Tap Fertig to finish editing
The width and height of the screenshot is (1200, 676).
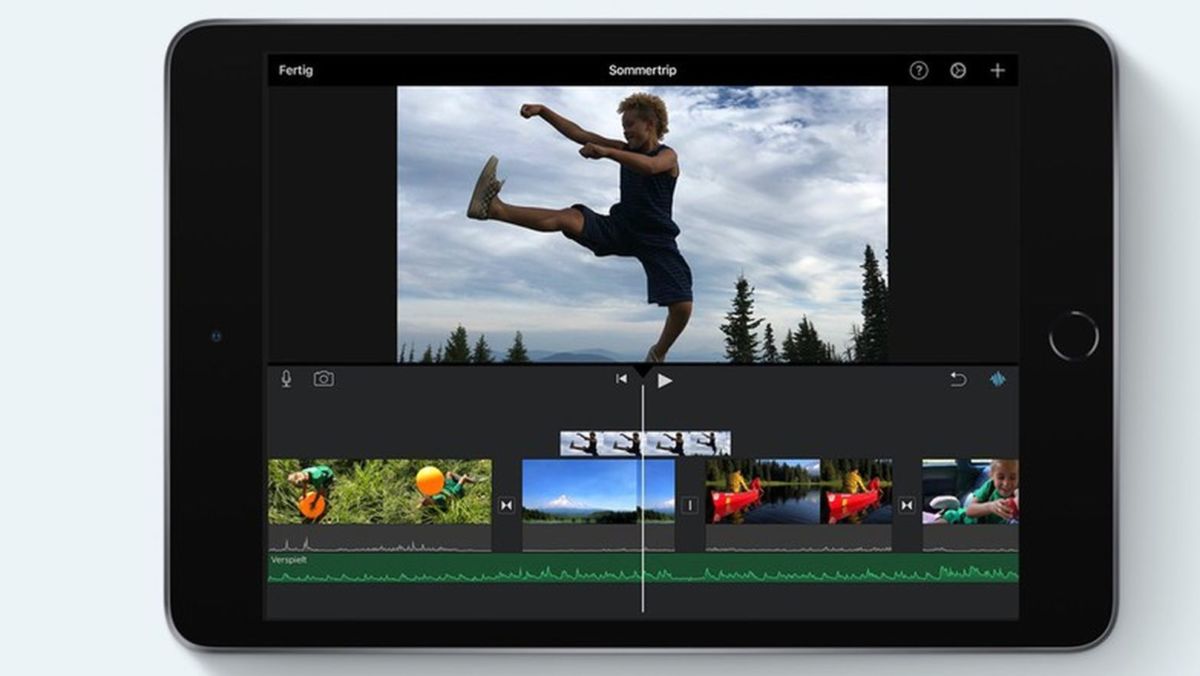[295, 70]
